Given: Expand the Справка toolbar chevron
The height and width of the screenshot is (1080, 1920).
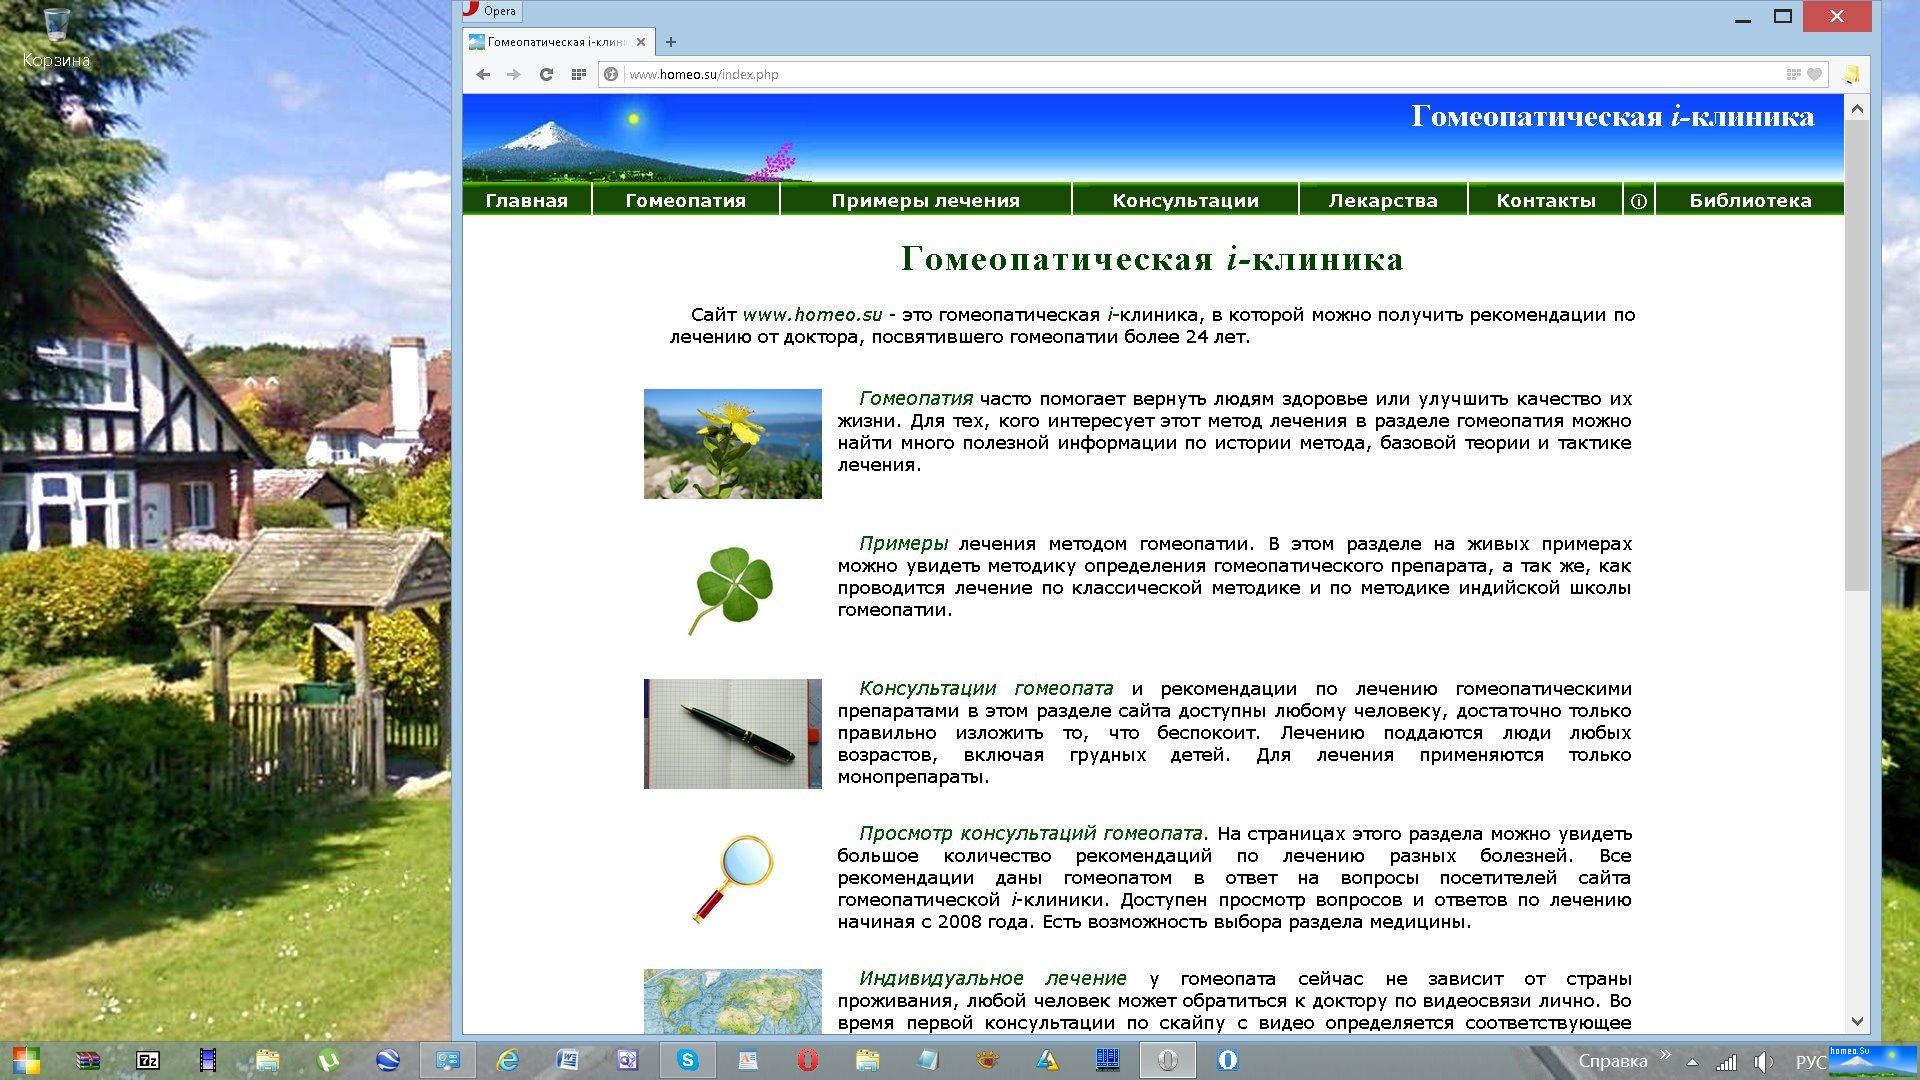Looking at the screenshot, I should (1665, 1054).
